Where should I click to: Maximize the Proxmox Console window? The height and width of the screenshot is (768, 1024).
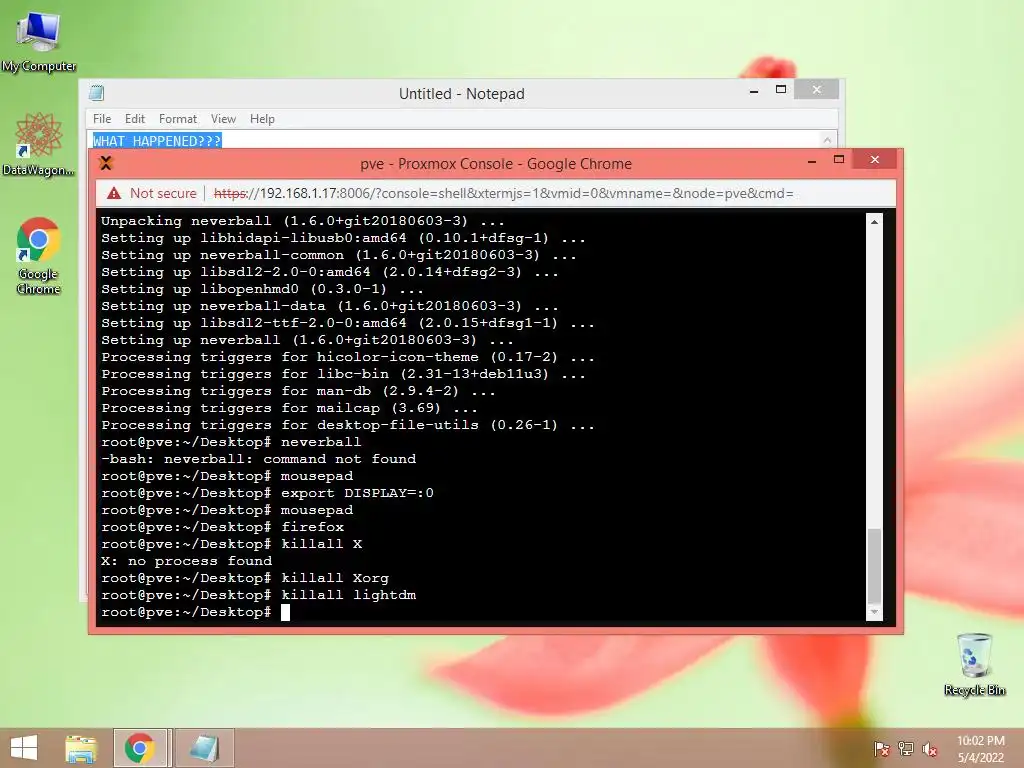(839, 159)
